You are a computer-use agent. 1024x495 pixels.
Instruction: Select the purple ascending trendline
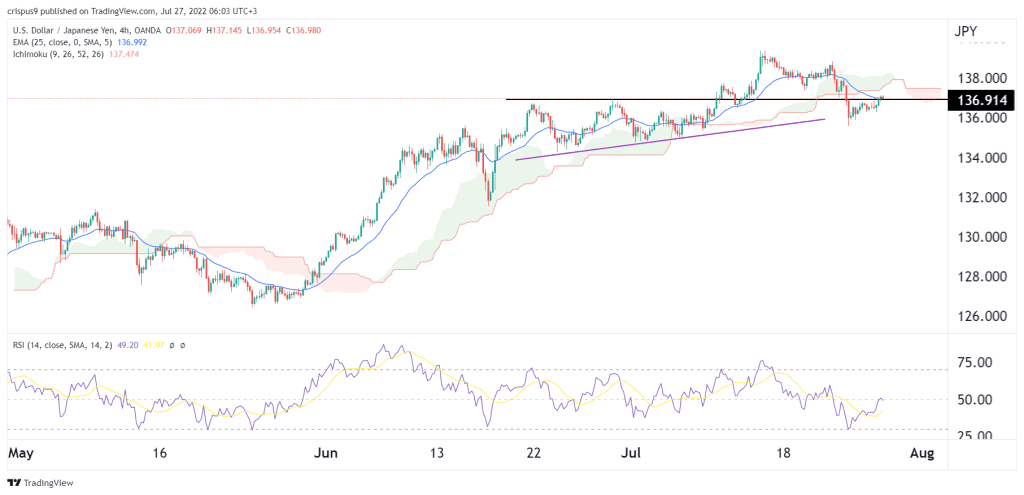(x=671, y=139)
